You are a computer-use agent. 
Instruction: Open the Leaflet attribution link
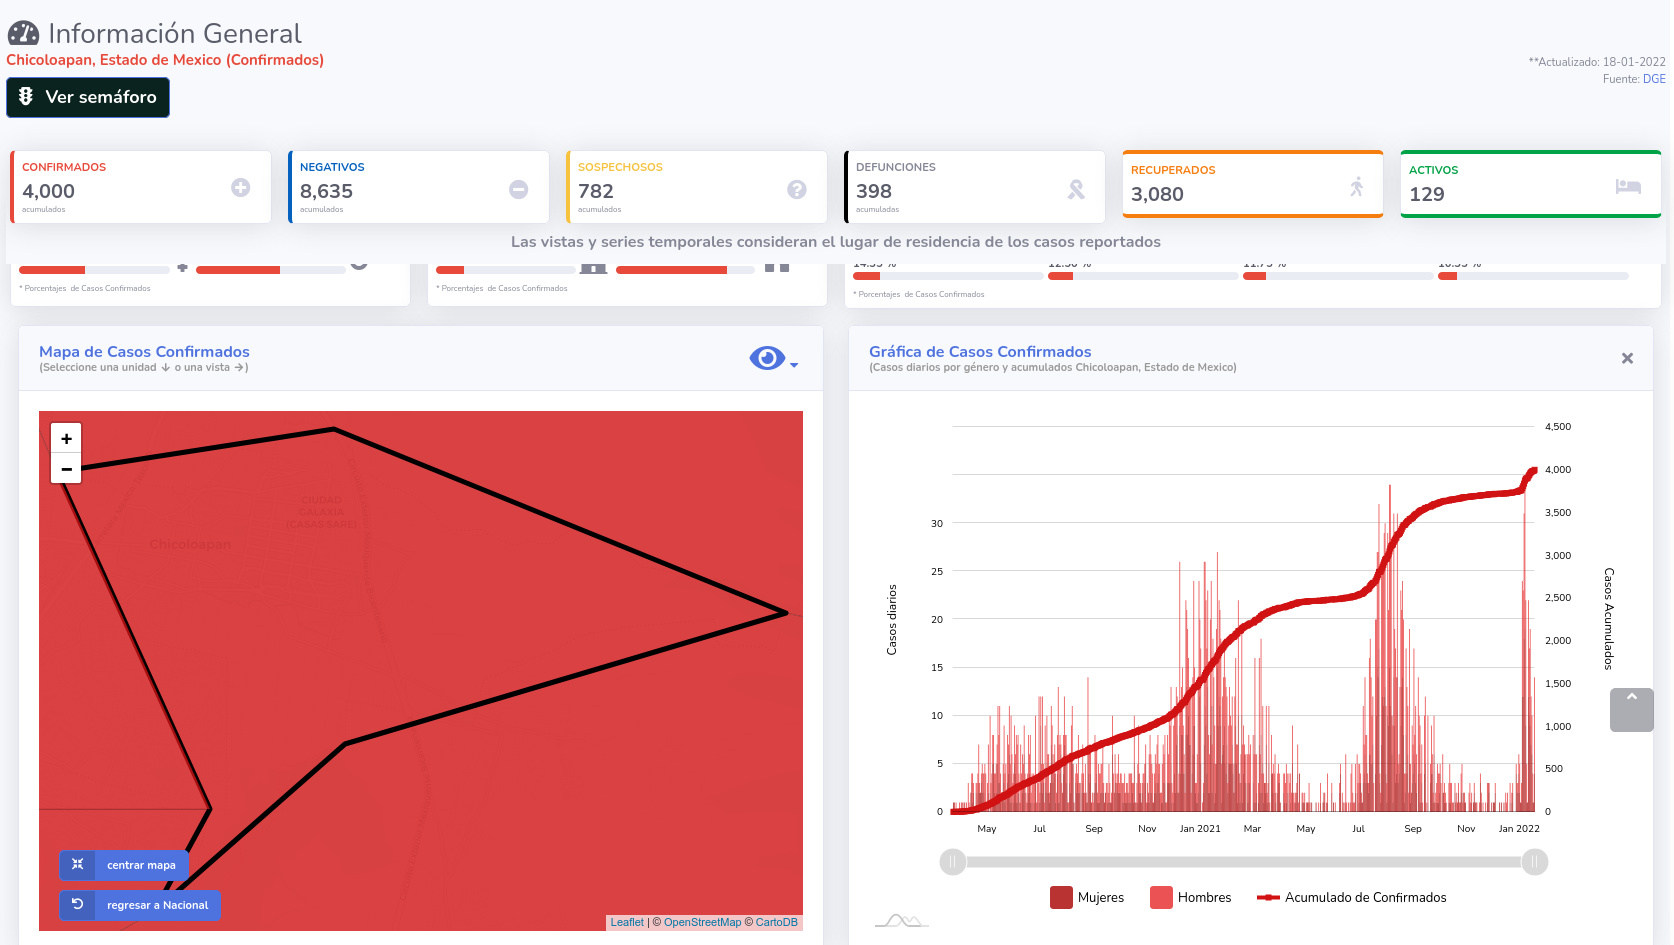click(x=627, y=922)
